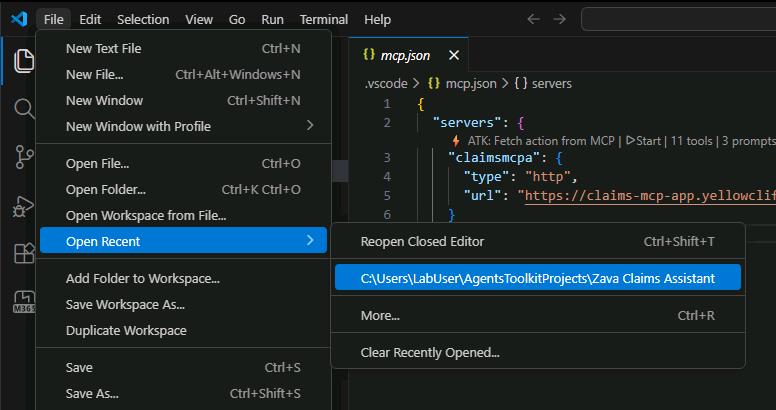776x410 pixels.
Task: Click the 11 tools CodeLens link
Action: click(x=691, y=141)
